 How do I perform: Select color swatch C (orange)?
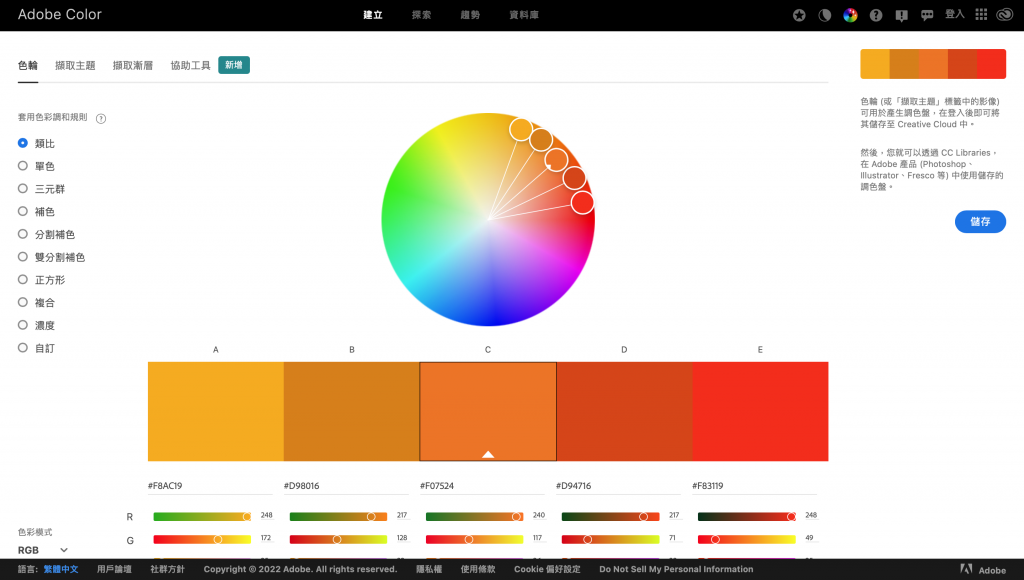(x=488, y=411)
